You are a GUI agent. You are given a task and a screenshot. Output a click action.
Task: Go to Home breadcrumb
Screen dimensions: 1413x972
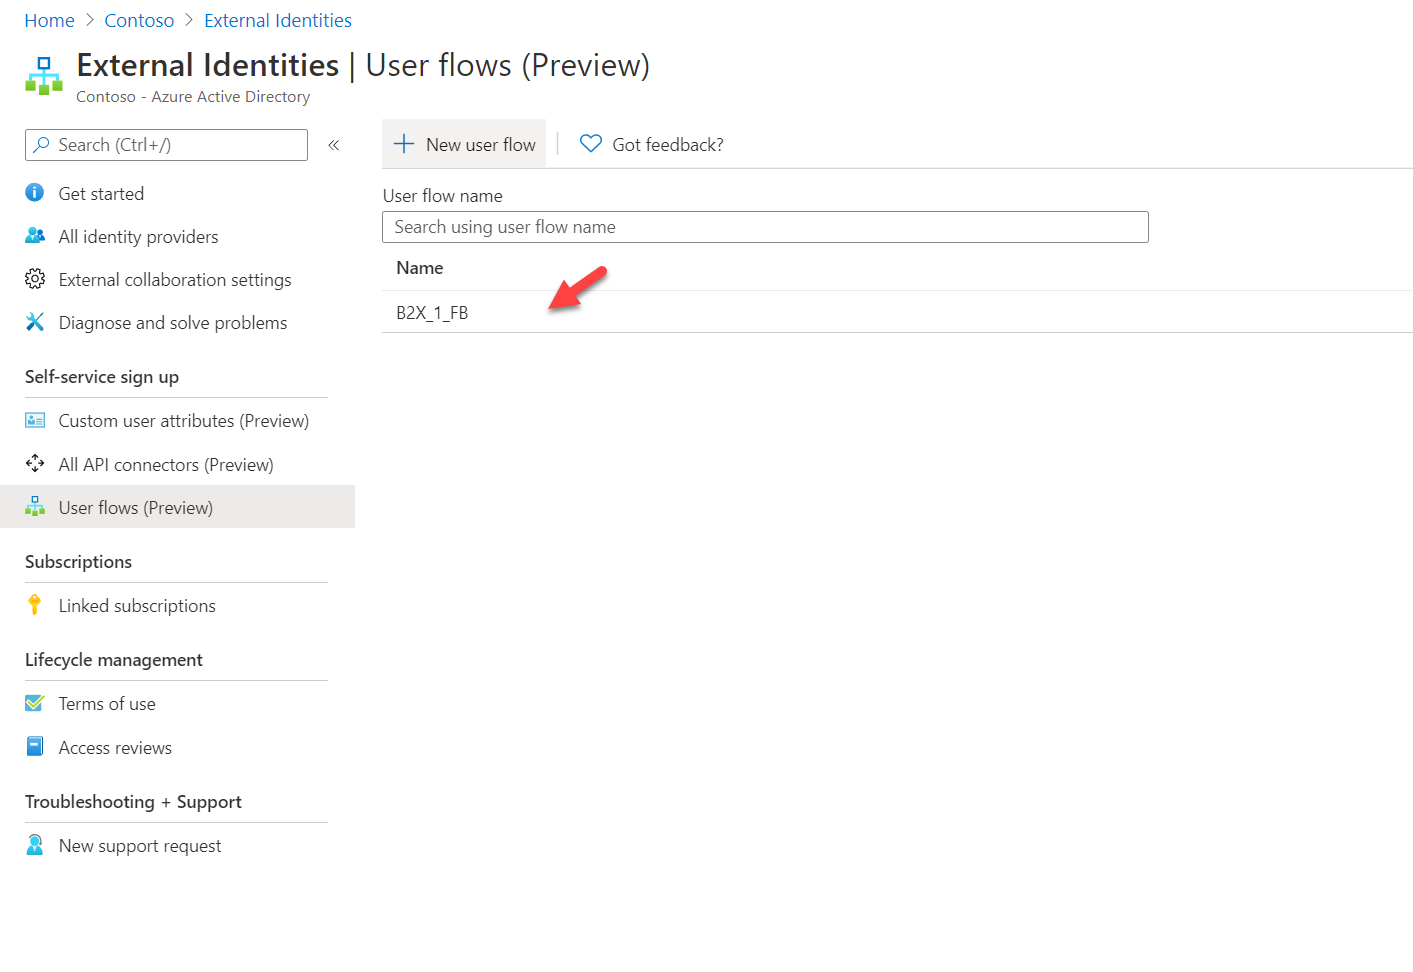click(x=50, y=20)
